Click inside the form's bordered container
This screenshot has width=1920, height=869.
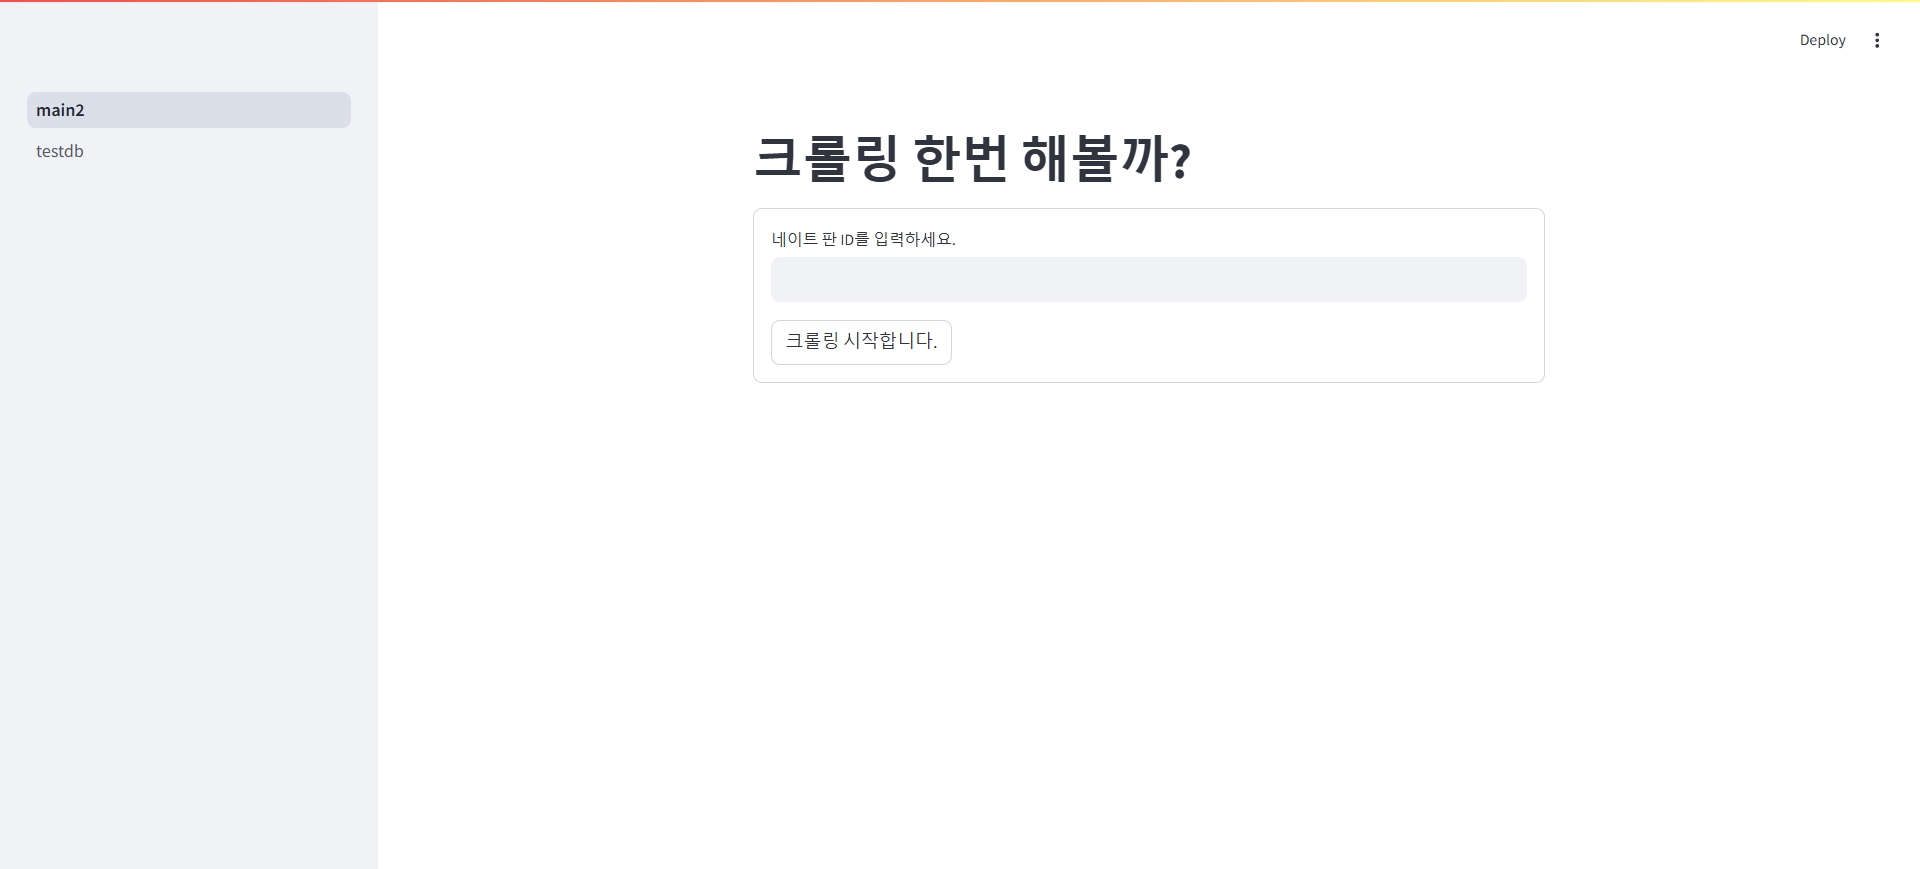point(1250,345)
